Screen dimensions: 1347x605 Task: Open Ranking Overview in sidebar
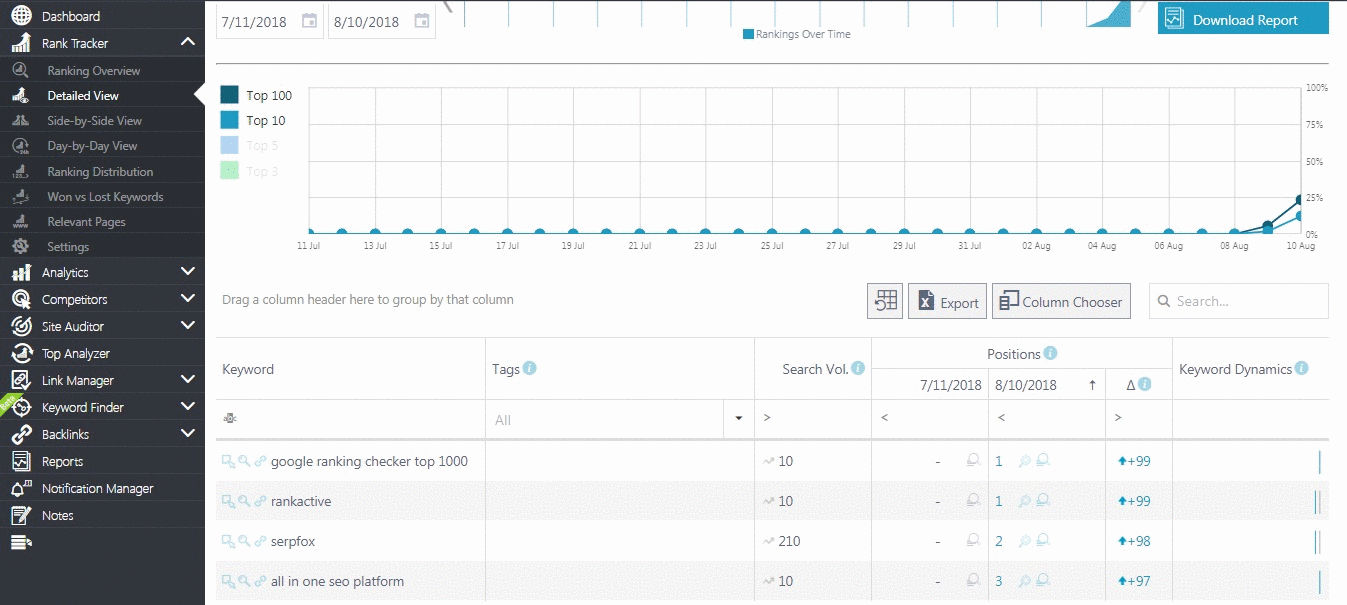[x=94, y=71]
